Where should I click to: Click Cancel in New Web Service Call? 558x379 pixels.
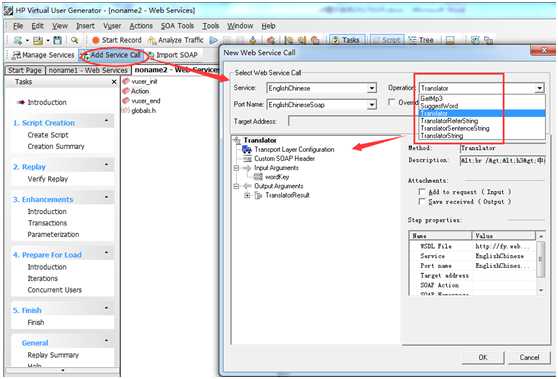[529, 357]
